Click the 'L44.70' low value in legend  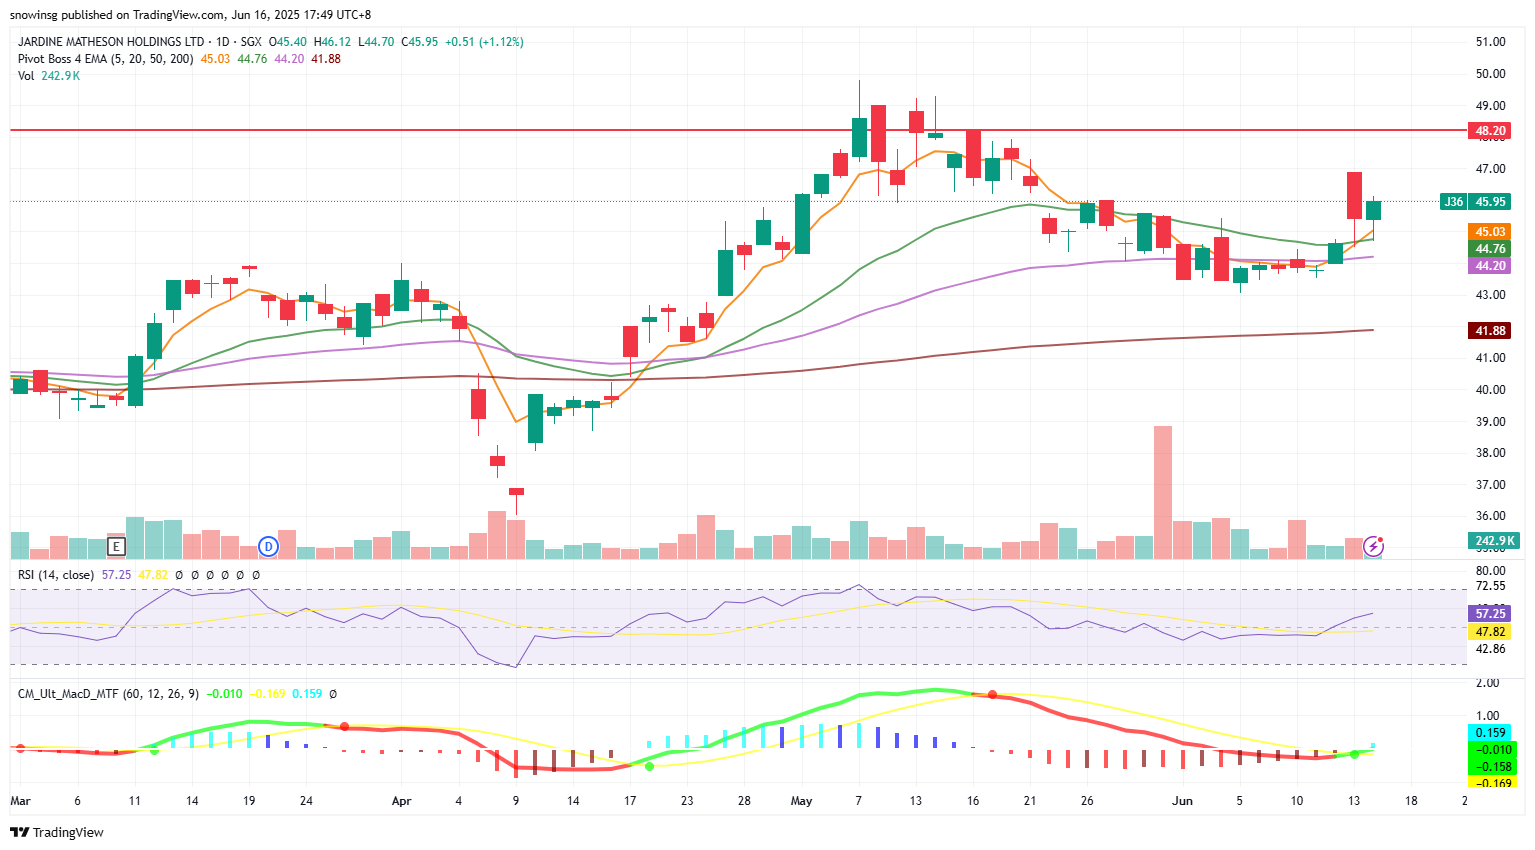376,42
